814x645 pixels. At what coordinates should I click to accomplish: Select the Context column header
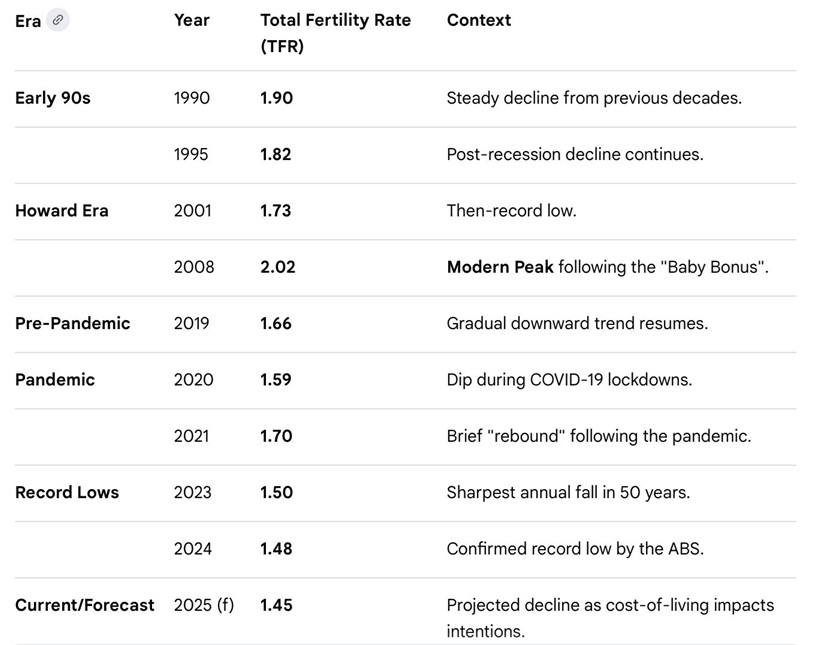click(478, 20)
